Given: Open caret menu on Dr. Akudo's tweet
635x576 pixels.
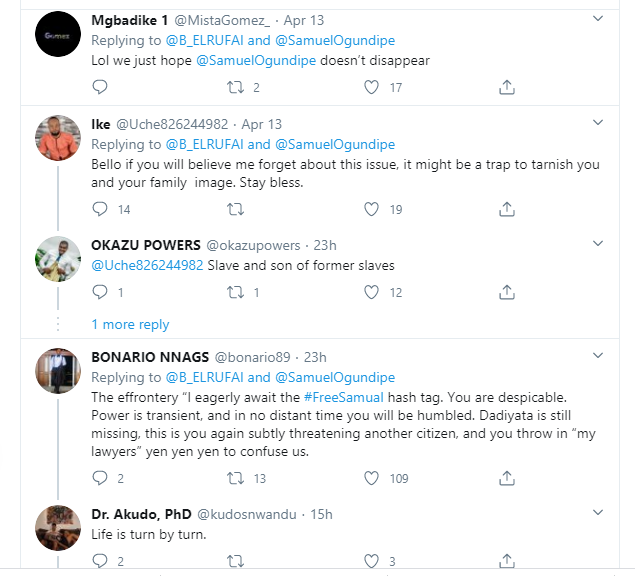Looking at the screenshot, I should pyautogui.click(x=599, y=513).
